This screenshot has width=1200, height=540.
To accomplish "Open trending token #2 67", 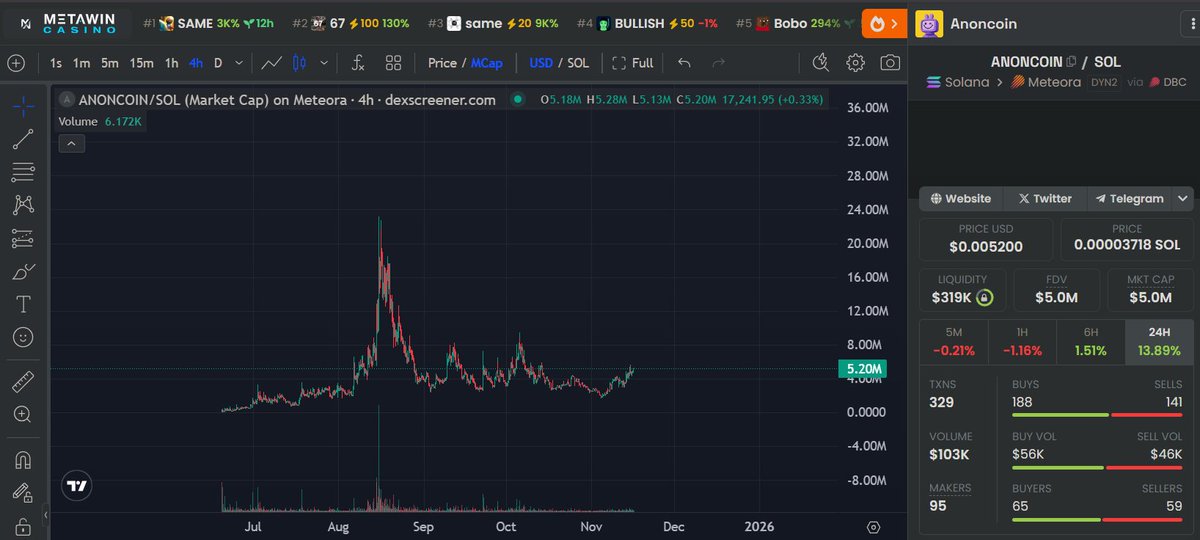I will tap(351, 23).
